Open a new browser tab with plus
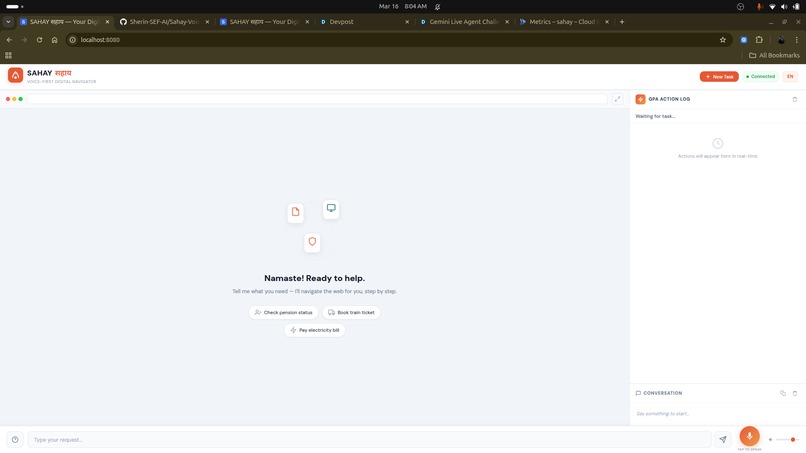Screen dimensions: 806x453 [622, 22]
